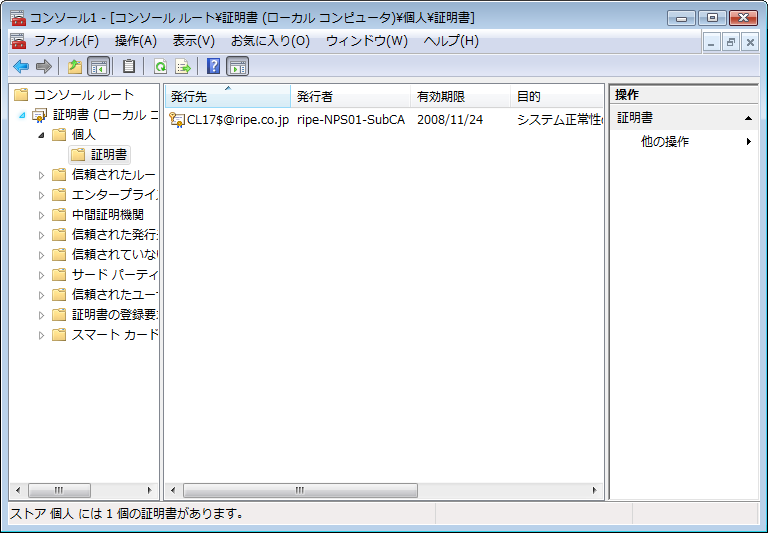
Task: Click the システム正常性 purpose cell
Action: pos(560,120)
